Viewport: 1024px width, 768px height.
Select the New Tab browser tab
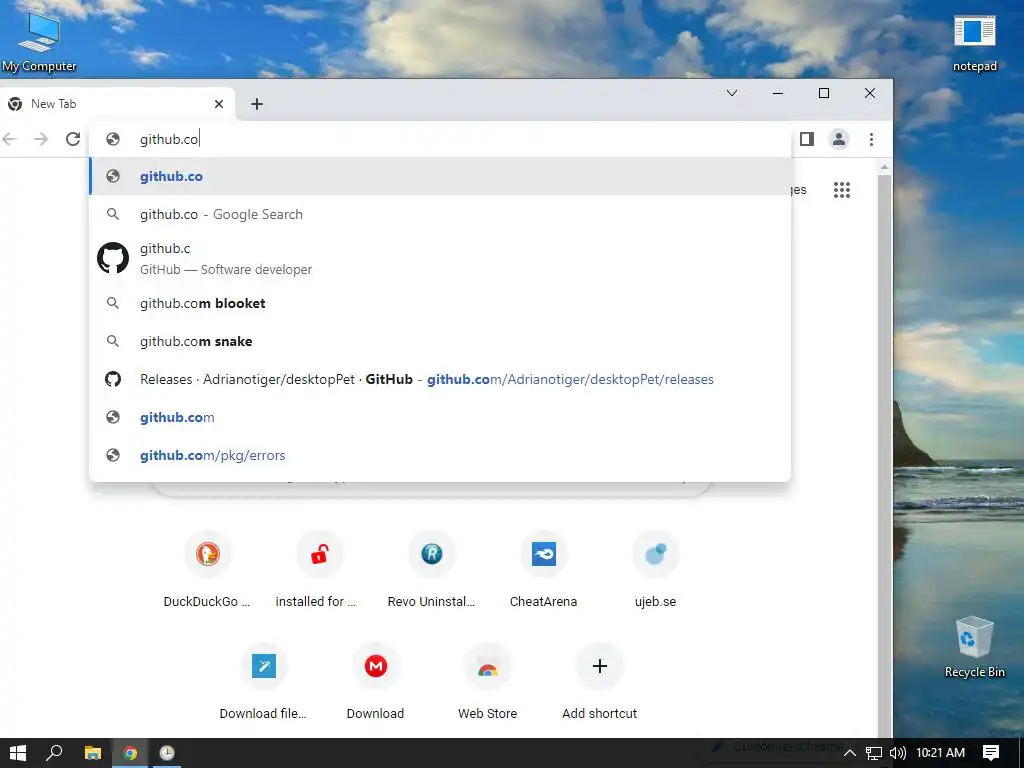tap(116, 104)
